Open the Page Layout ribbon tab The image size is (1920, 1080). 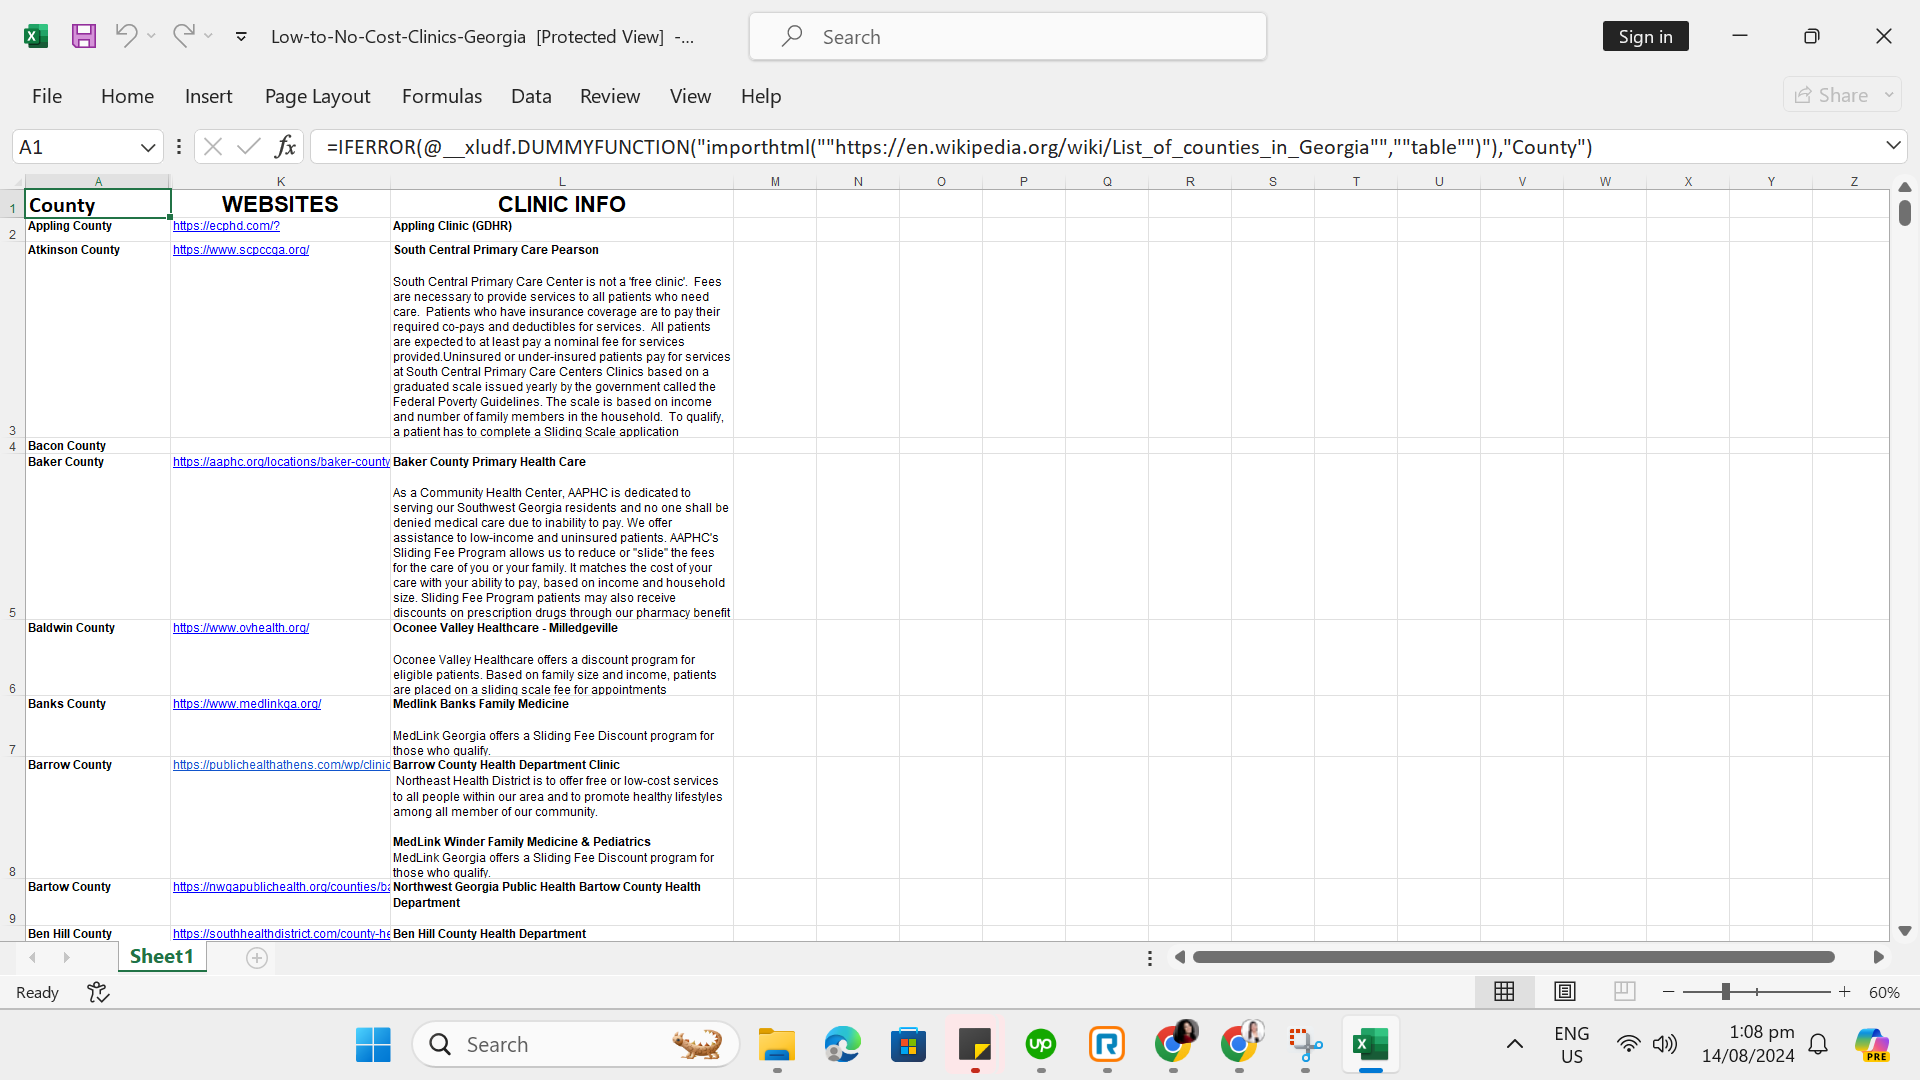pos(317,96)
